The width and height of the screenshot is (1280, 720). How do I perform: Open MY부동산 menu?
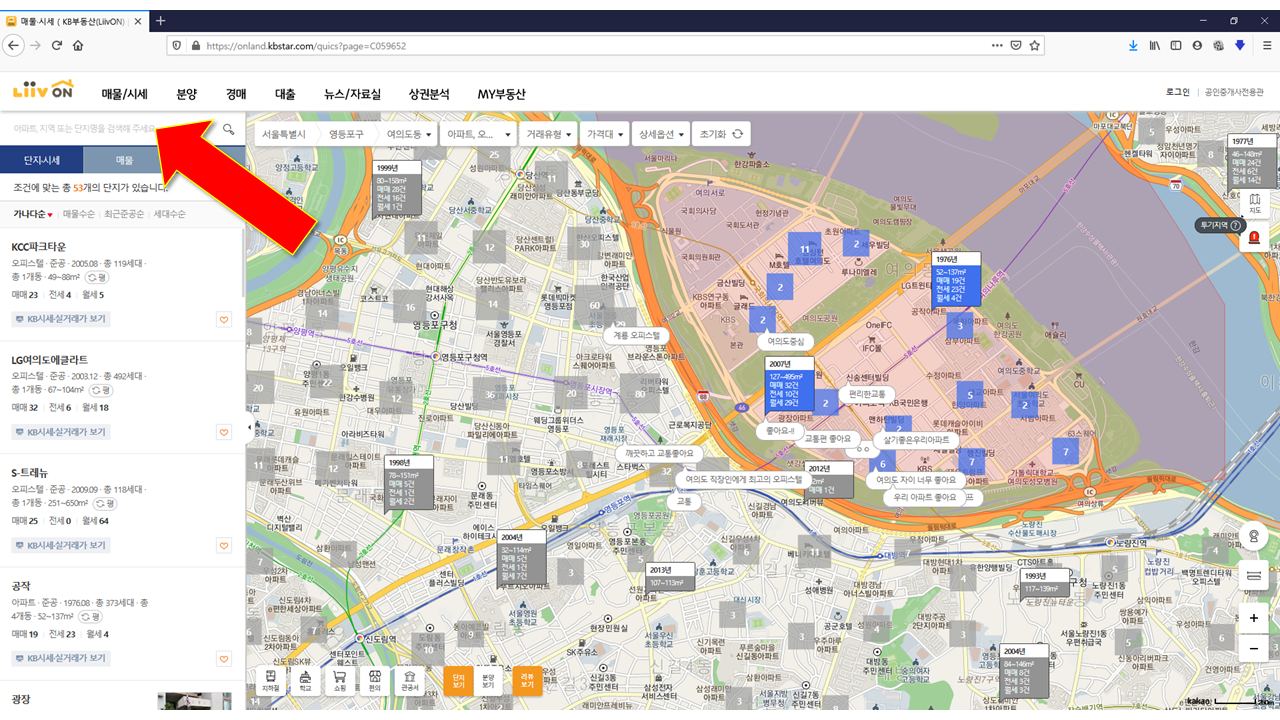(501, 94)
